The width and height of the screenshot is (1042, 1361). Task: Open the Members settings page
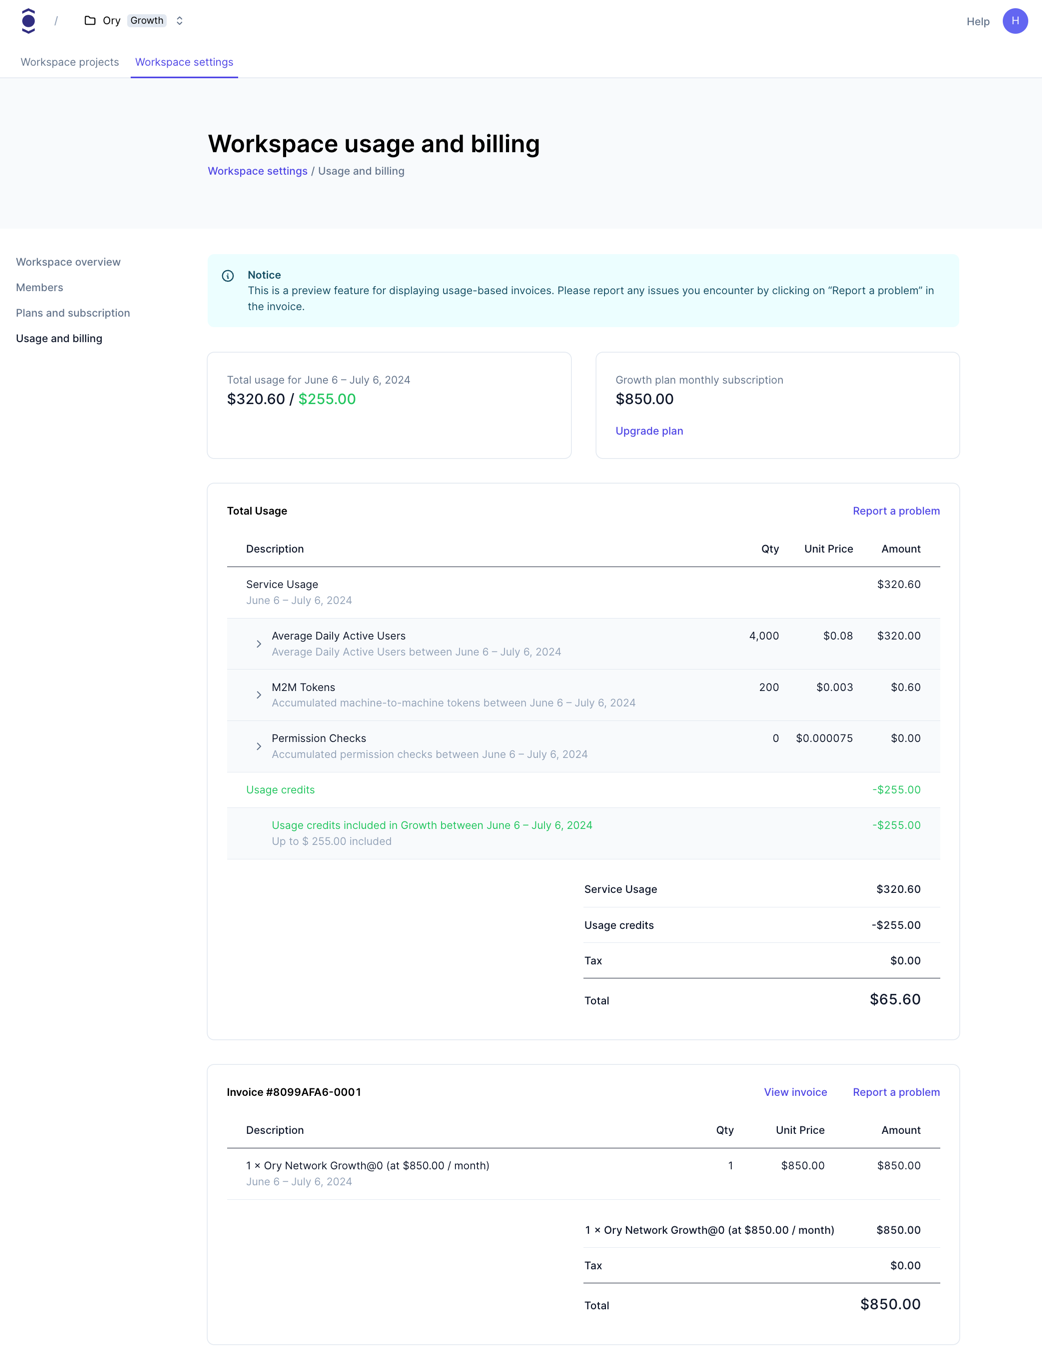click(39, 287)
